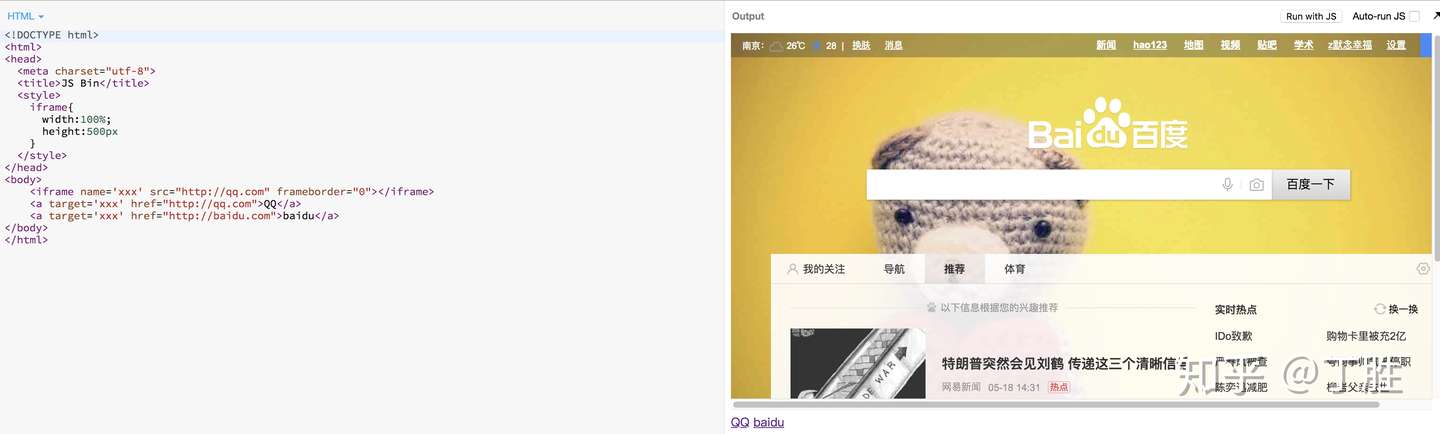The image size is (1440, 434).
Task: Click the Baidu logo
Action: click(1107, 124)
